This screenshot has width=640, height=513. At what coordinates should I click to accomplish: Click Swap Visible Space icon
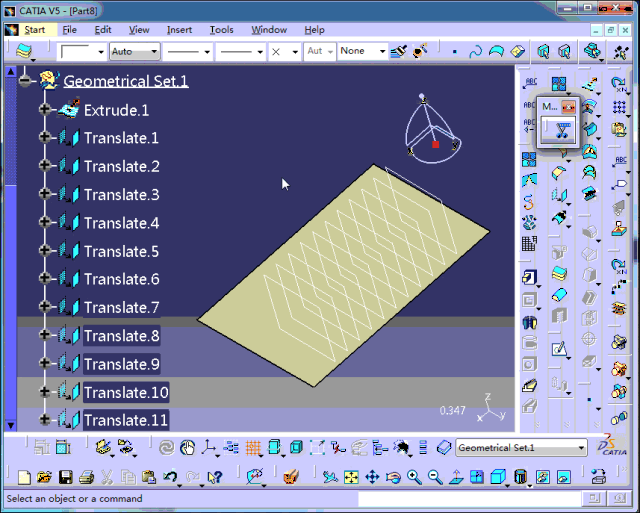(x=564, y=477)
